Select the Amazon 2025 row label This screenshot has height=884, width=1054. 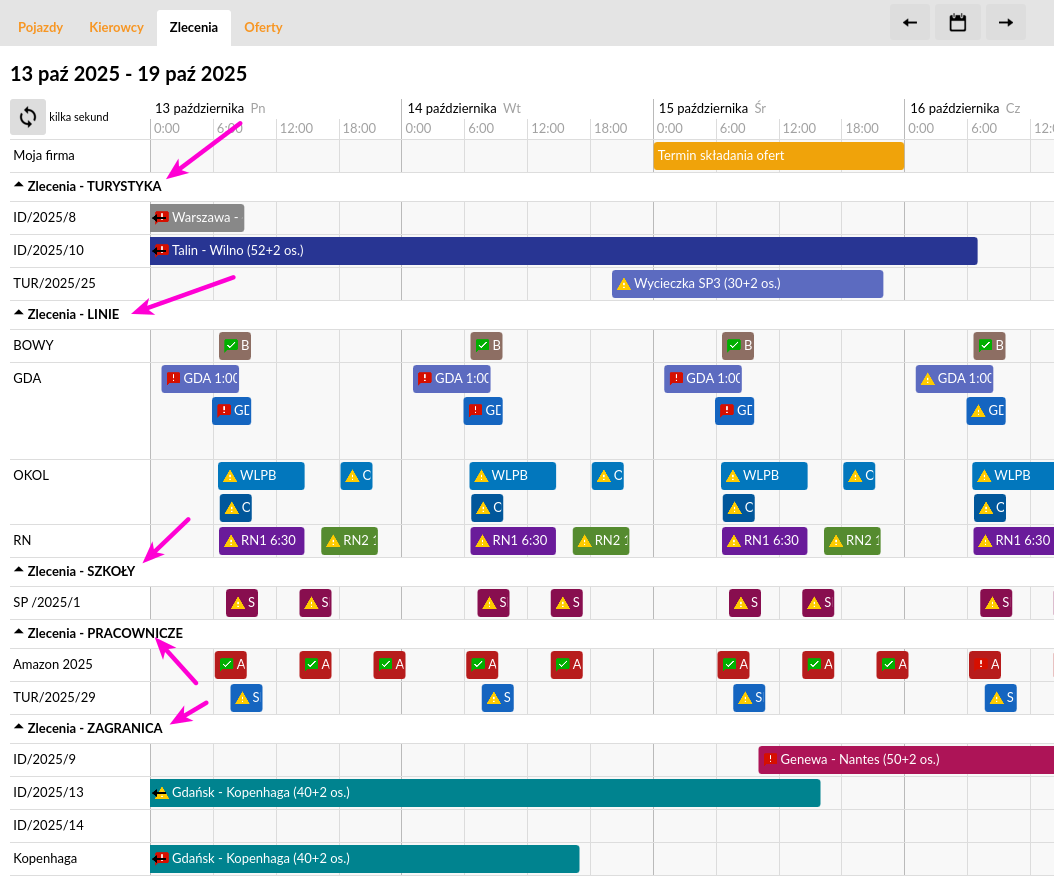pos(52,665)
